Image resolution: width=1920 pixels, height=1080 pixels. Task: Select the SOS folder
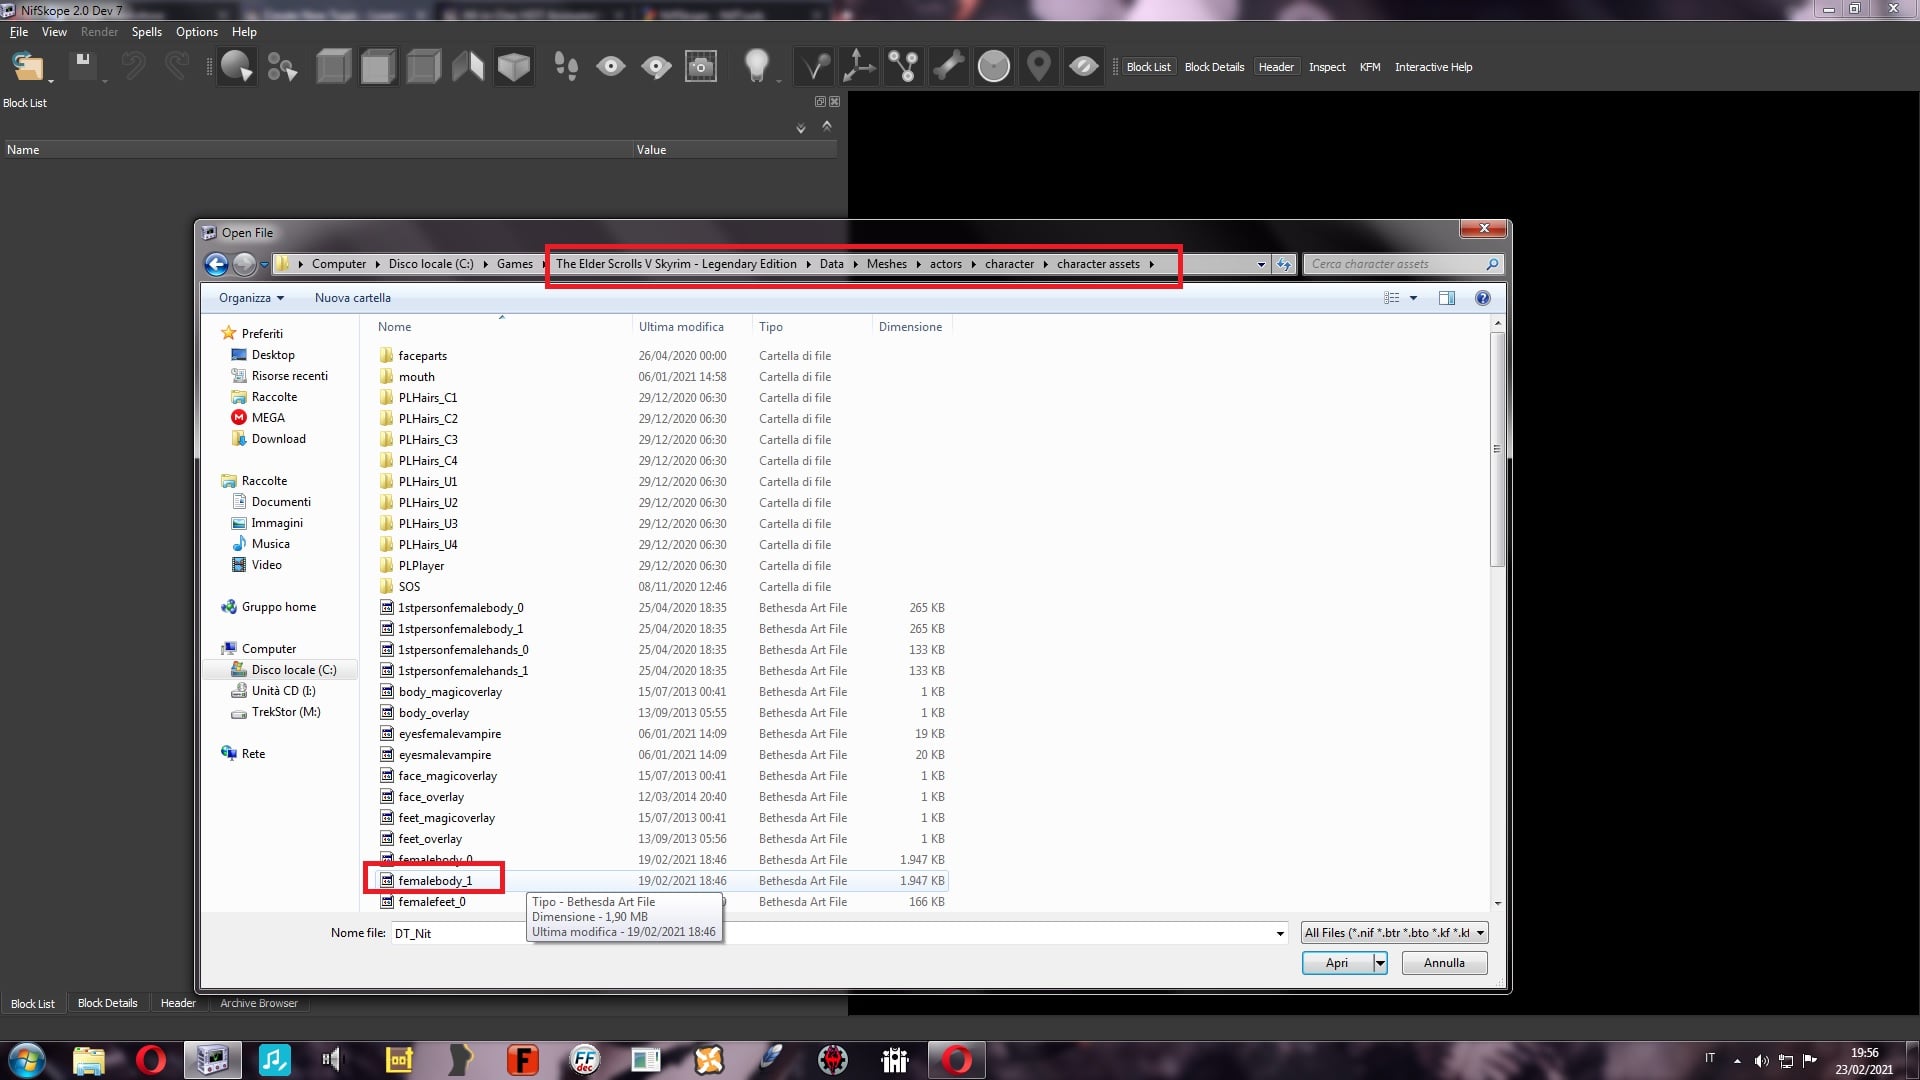point(409,587)
